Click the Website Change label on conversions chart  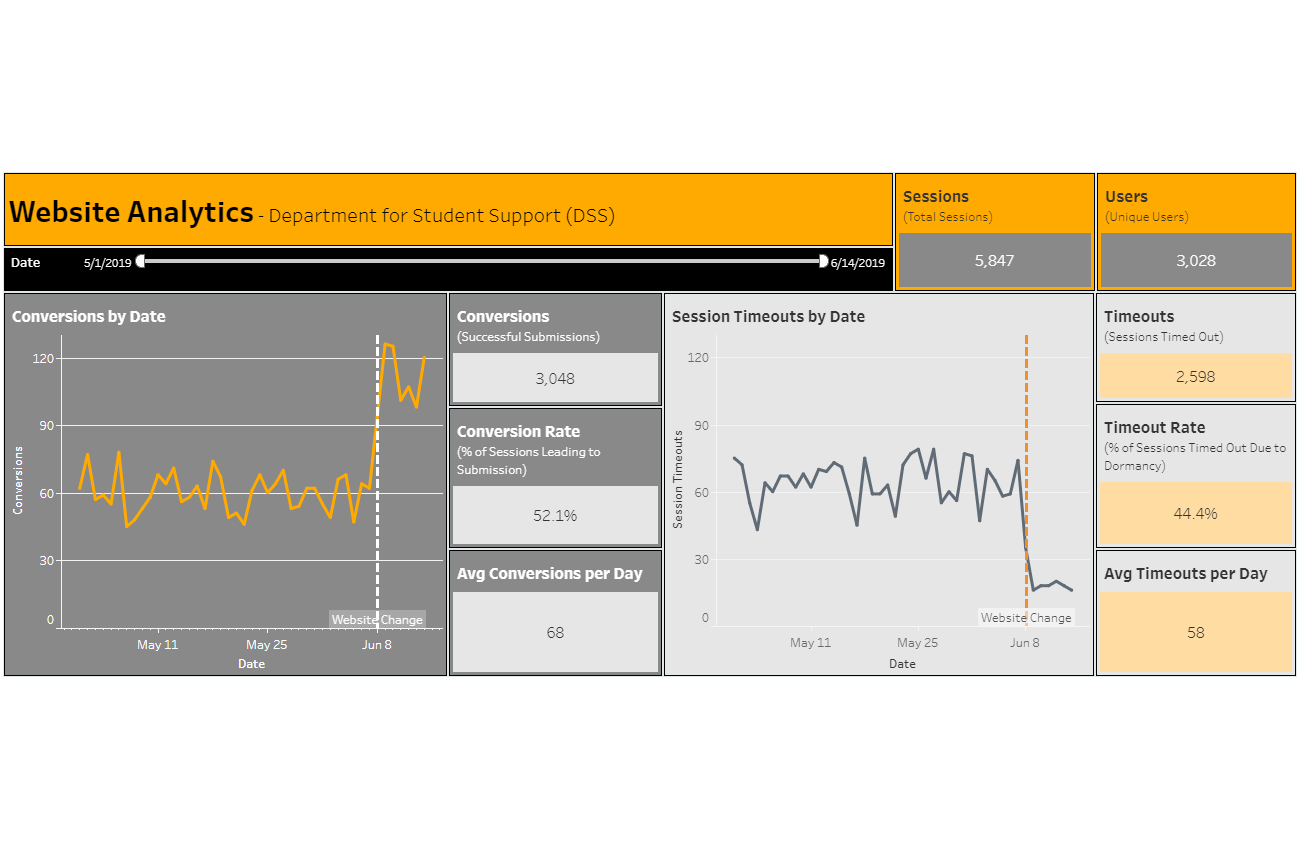(x=377, y=619)
